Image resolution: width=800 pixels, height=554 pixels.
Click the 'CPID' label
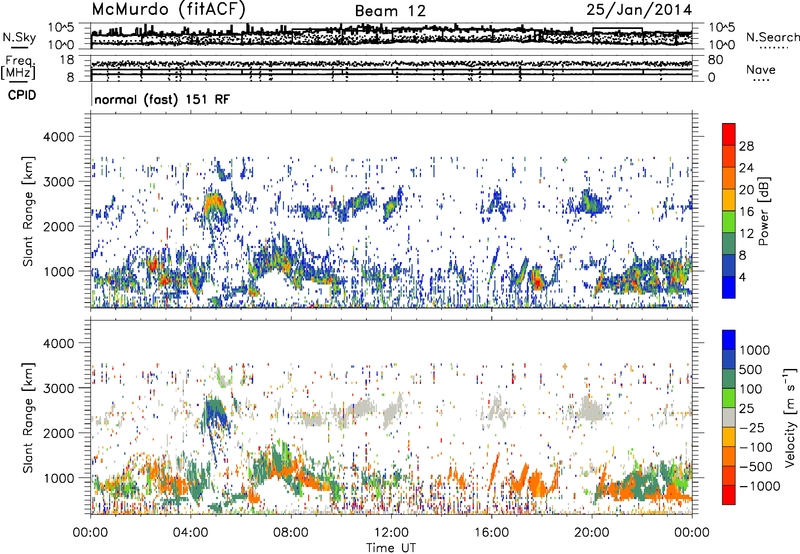(22, 95)
